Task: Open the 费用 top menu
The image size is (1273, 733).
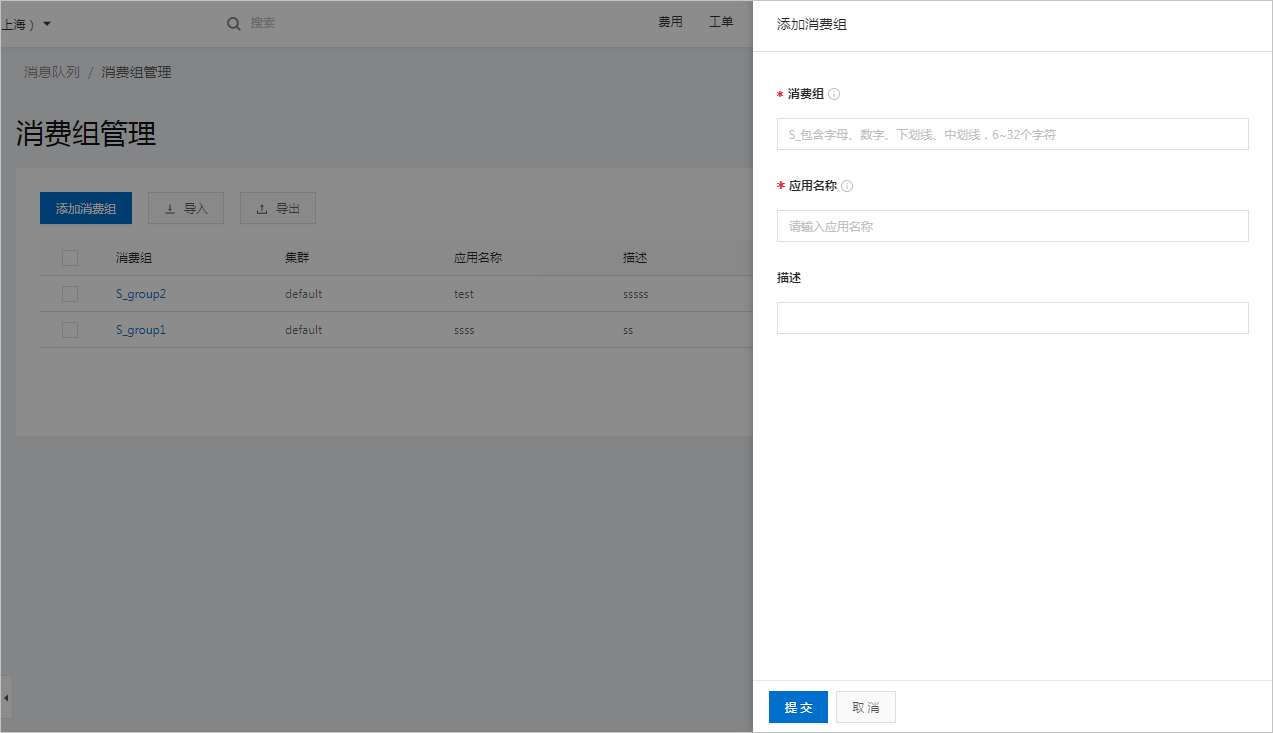Action: pyautogui.click(x=670, y=22)
